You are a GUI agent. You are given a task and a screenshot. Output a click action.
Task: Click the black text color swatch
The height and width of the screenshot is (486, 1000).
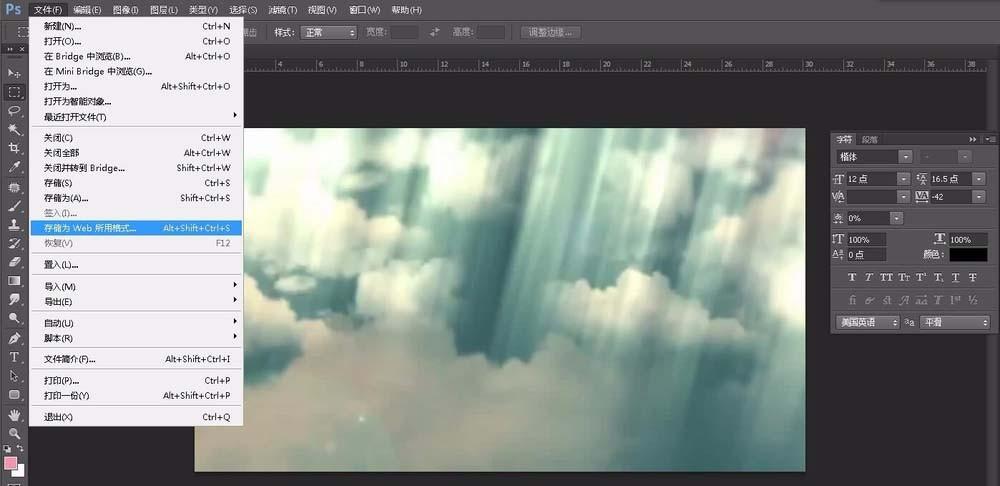coord(968,254)
